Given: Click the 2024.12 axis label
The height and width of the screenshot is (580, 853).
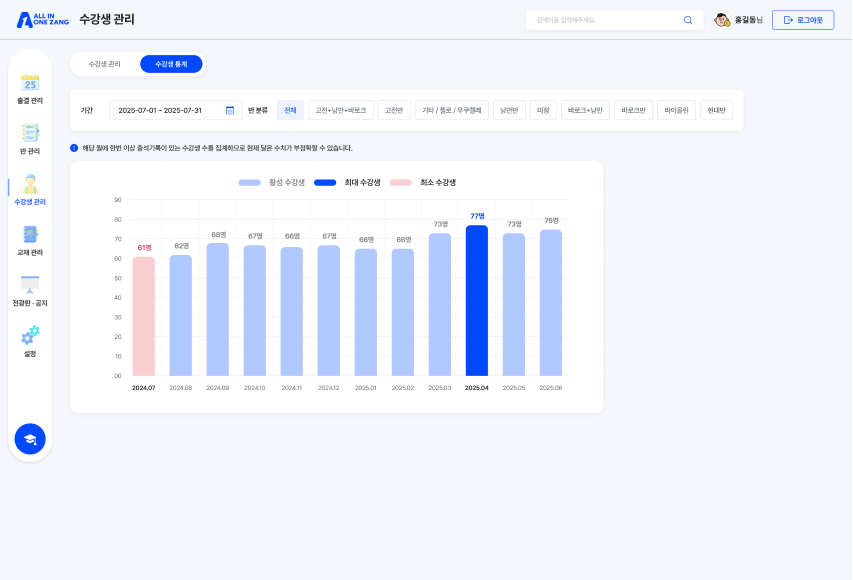Looking at the screenshot, I should pyautogui.click(x=329, y=388).
